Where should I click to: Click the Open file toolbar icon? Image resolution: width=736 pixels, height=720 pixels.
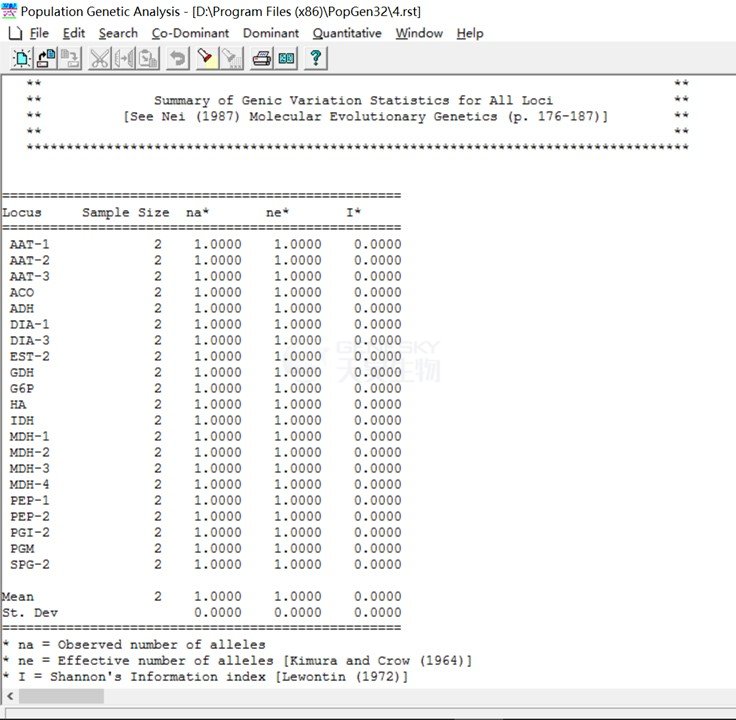tap(46, 59)
